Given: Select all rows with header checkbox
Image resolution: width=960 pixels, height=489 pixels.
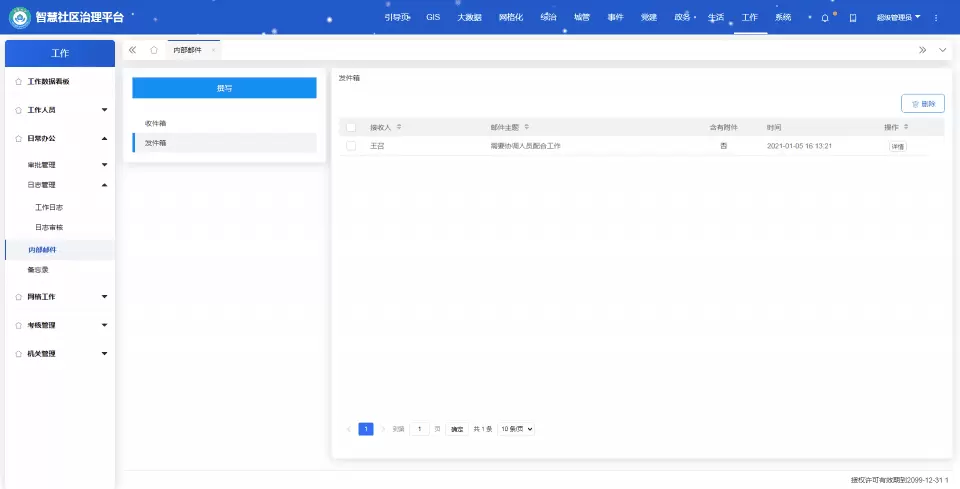Looking at the screenshot, I should pyautogui.click(x=351, y=128).
